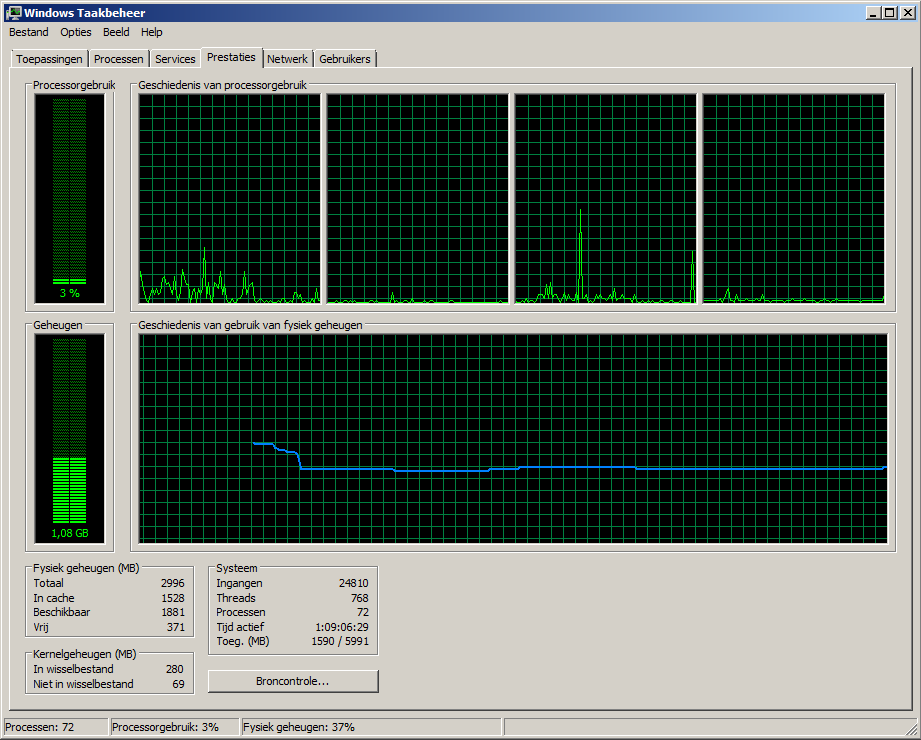This screenshot has width=921, height=740.
Task: Click the Niet in wisselbestand value 69
Action: tap(179, 684)
